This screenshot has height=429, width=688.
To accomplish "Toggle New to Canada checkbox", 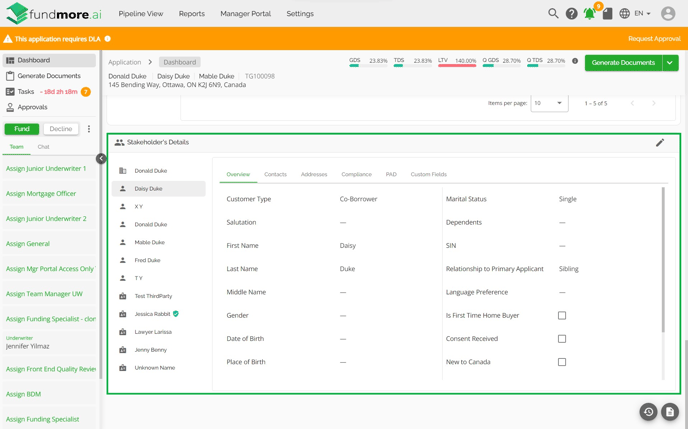I will [x=562, y=362].
